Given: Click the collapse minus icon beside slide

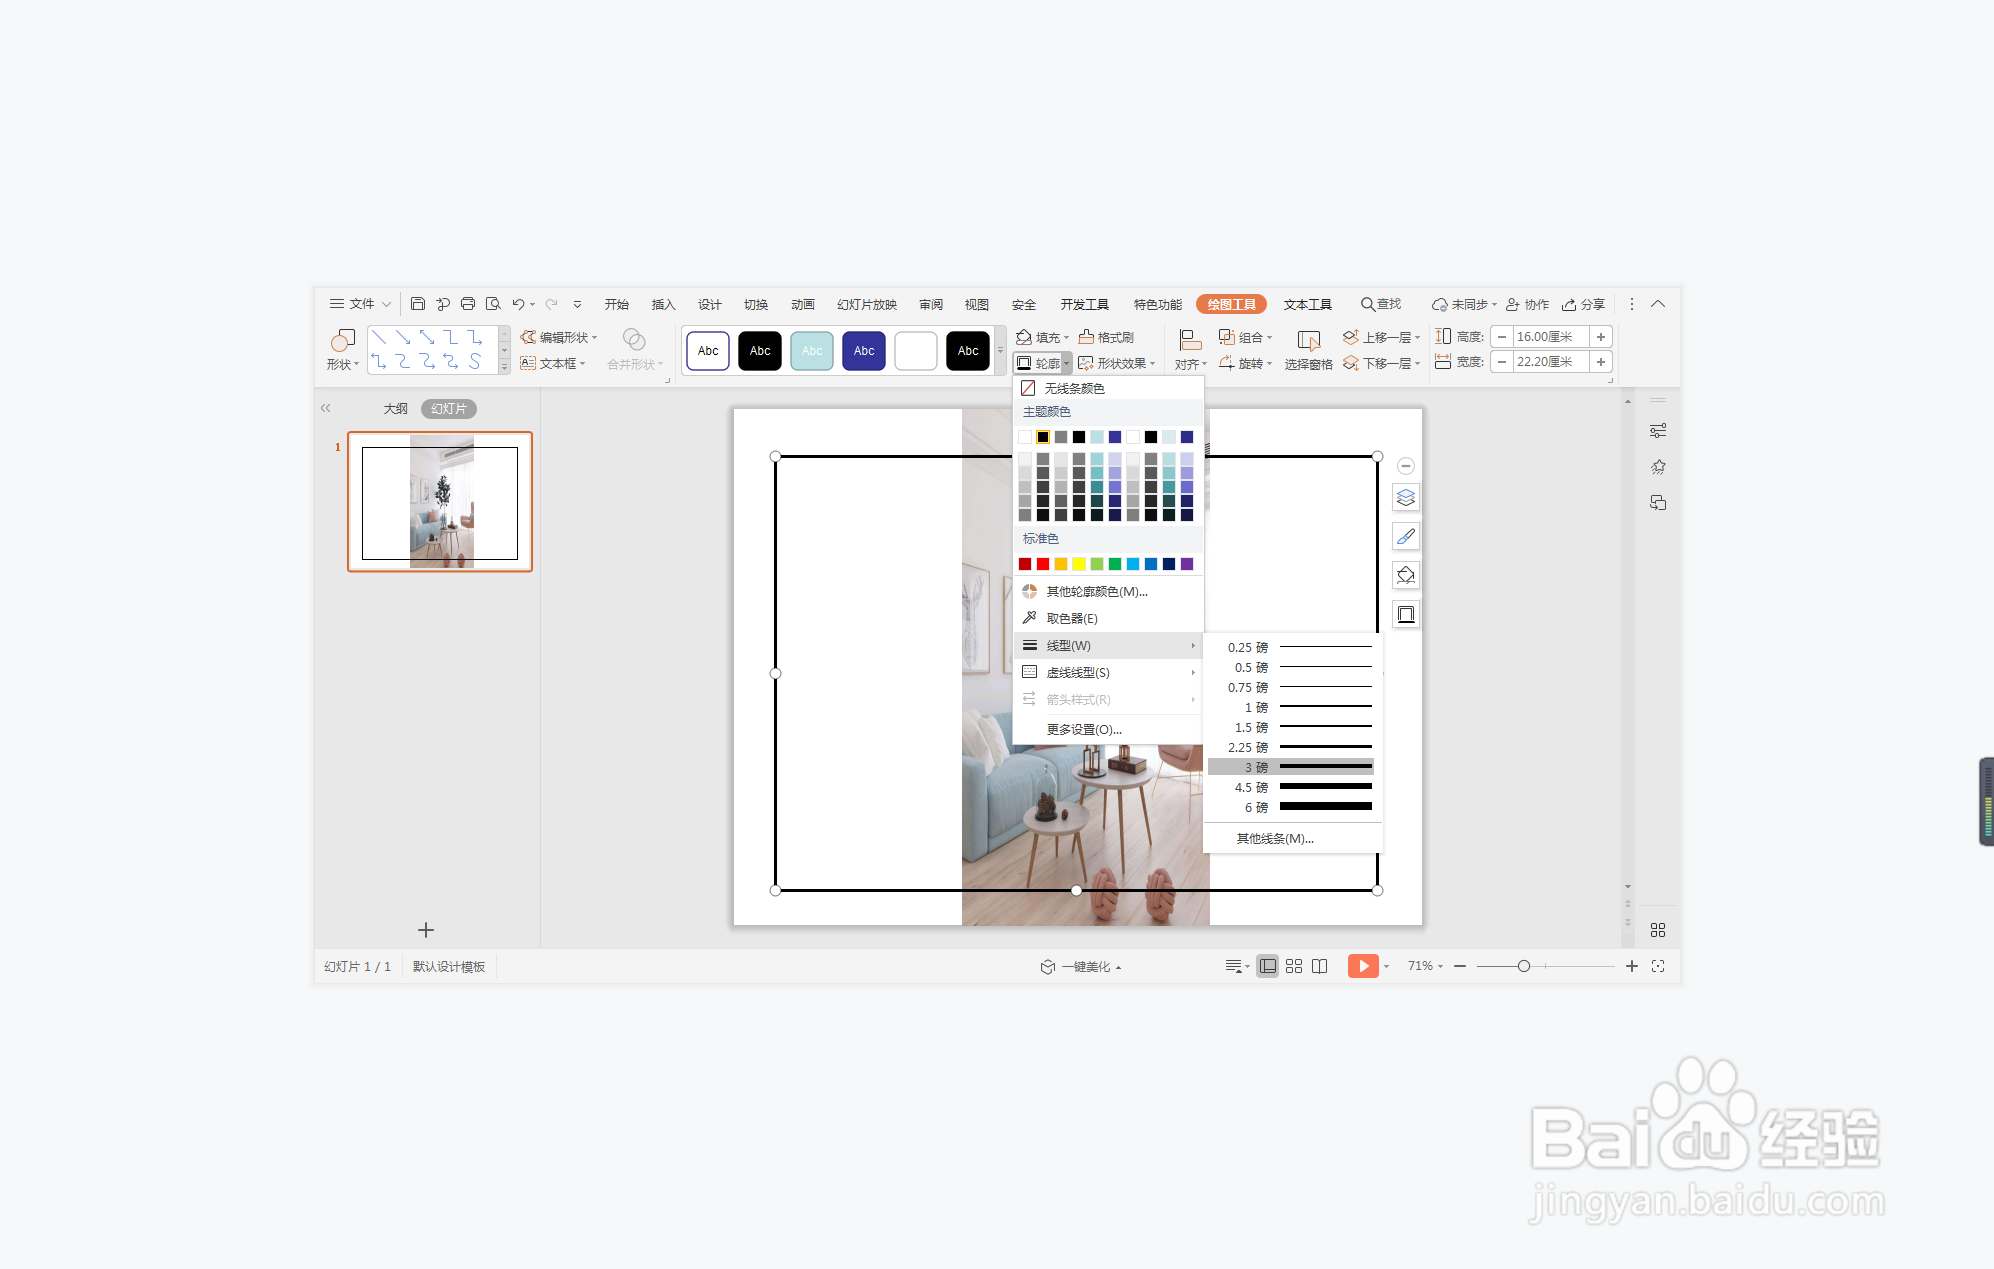Looking at the screenshot, I should click(1406, 466).
